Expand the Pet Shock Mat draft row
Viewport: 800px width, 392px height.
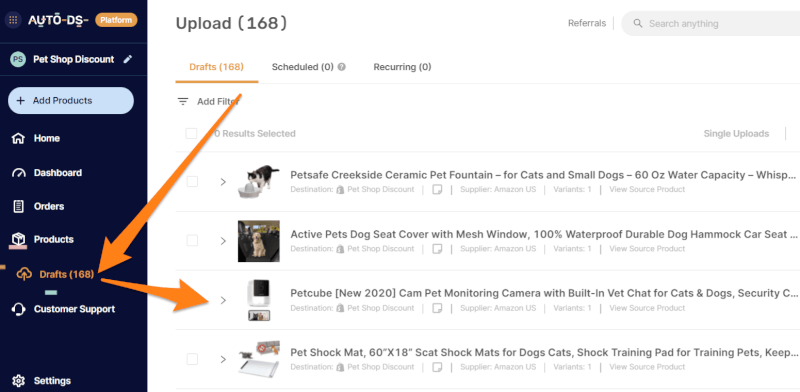(x=223, y=359)
